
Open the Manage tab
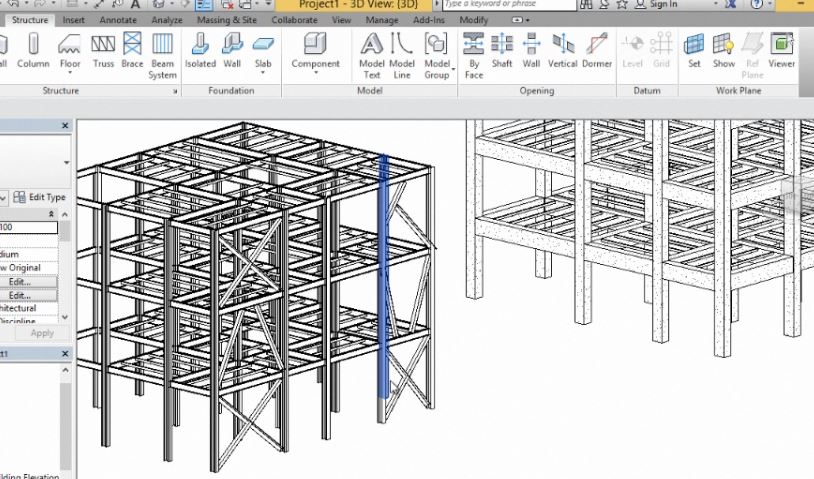point(382,20)
